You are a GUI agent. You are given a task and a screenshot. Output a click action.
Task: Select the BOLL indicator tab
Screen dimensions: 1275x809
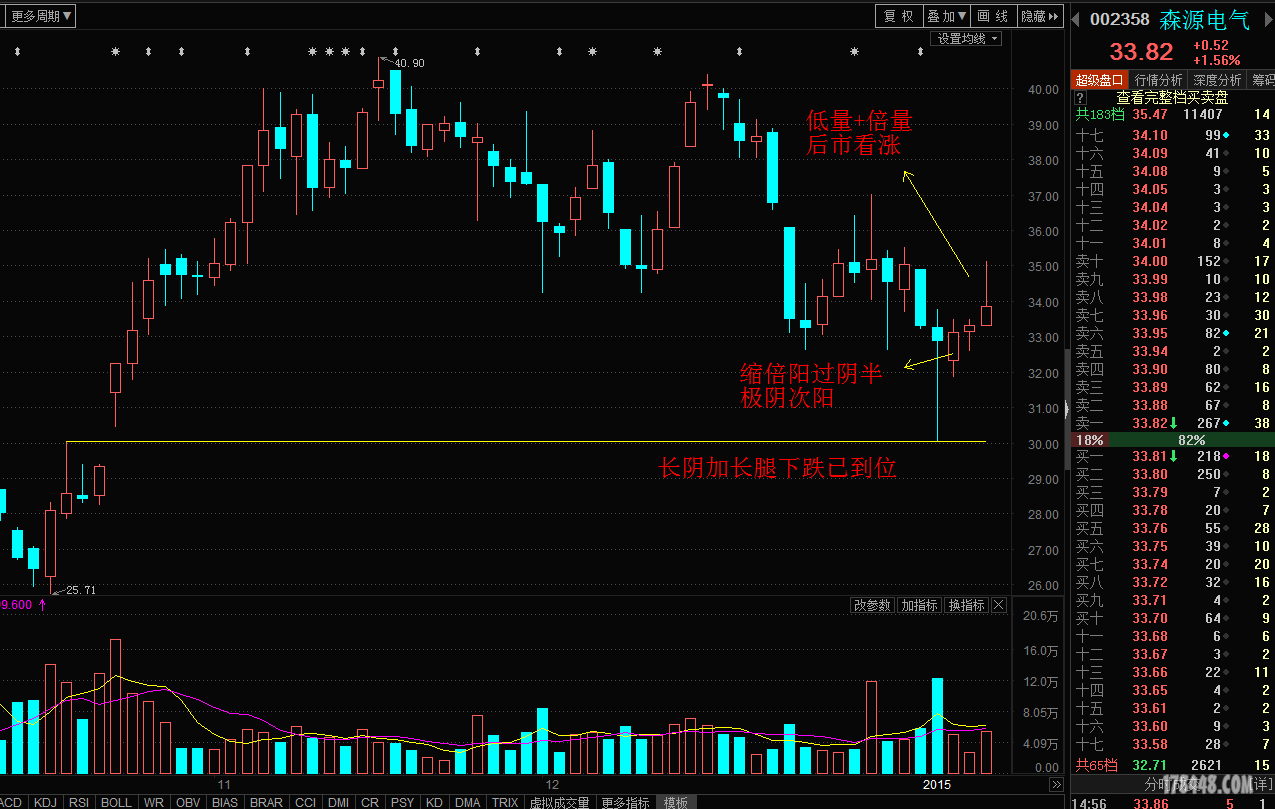point(116,802)
